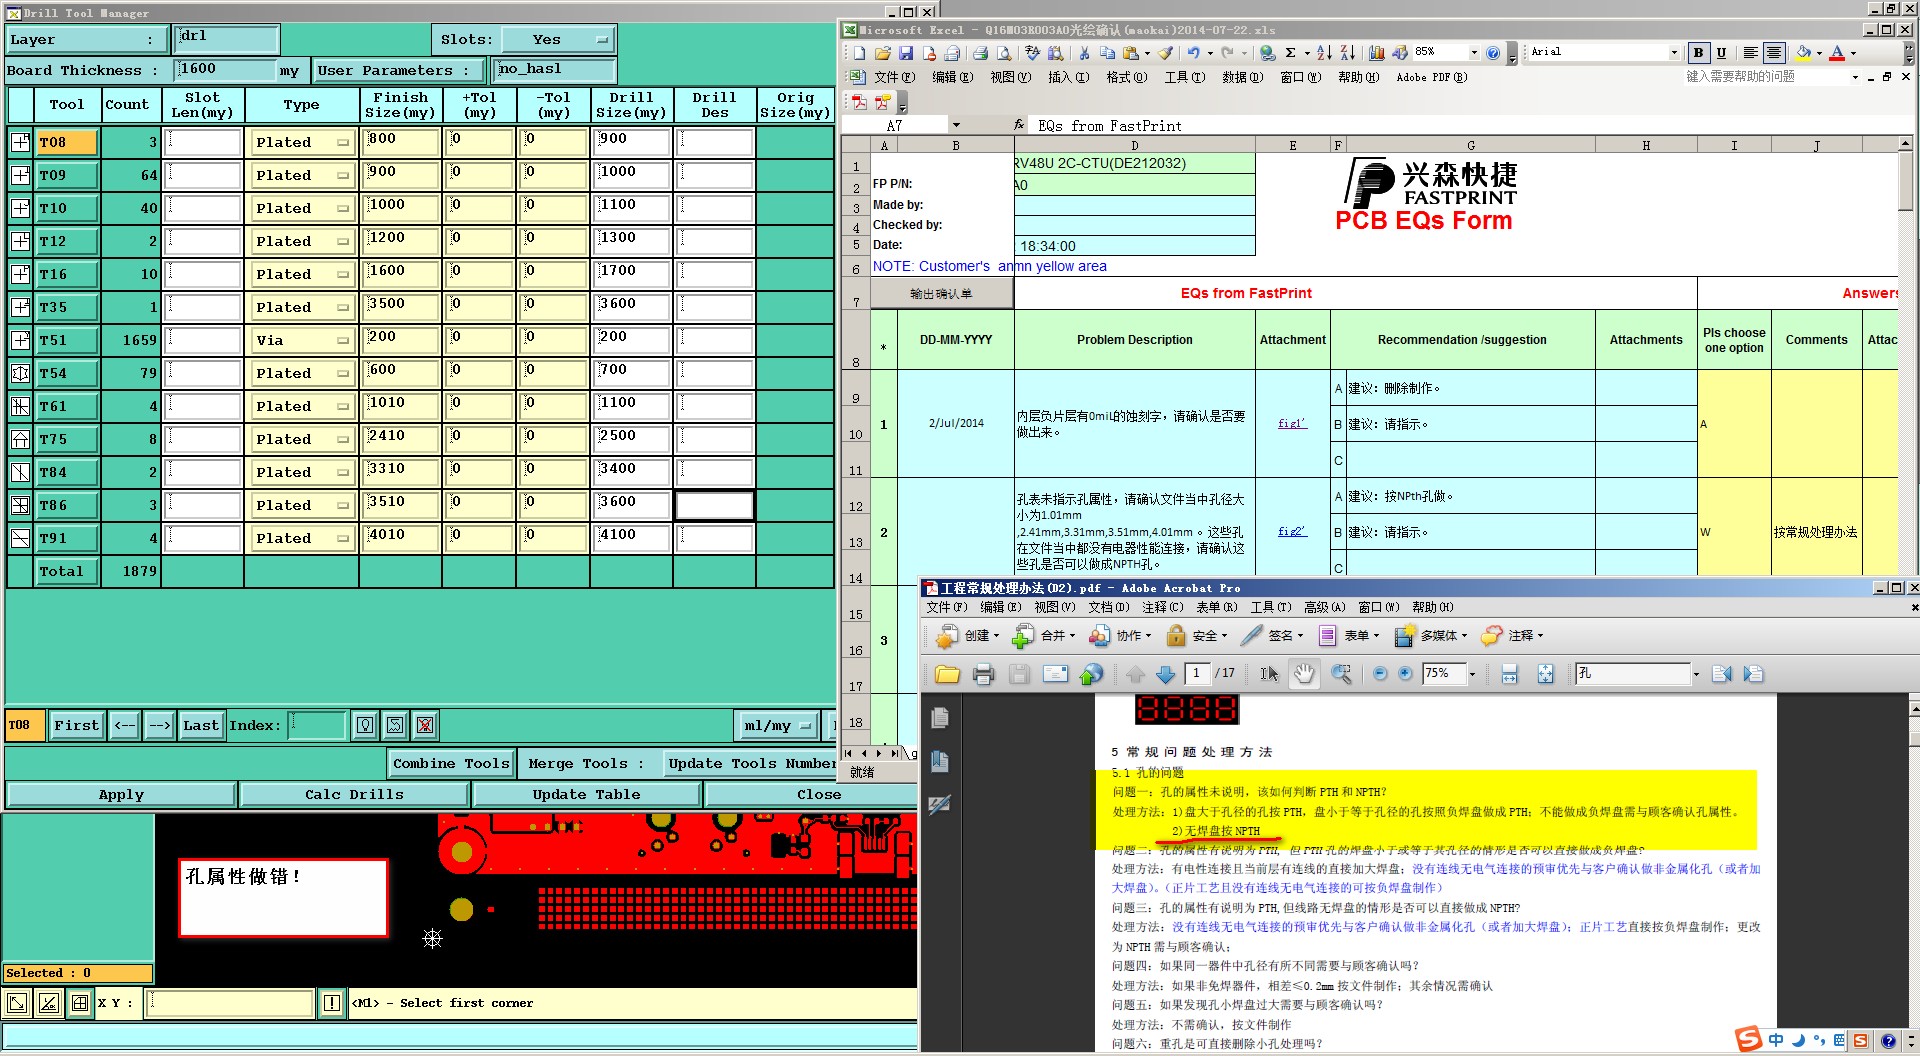The height and width of the screenshot is (1056, 1920).
Task: Open Acrobat 高级(A) menu
Action: pos(1325,607)
